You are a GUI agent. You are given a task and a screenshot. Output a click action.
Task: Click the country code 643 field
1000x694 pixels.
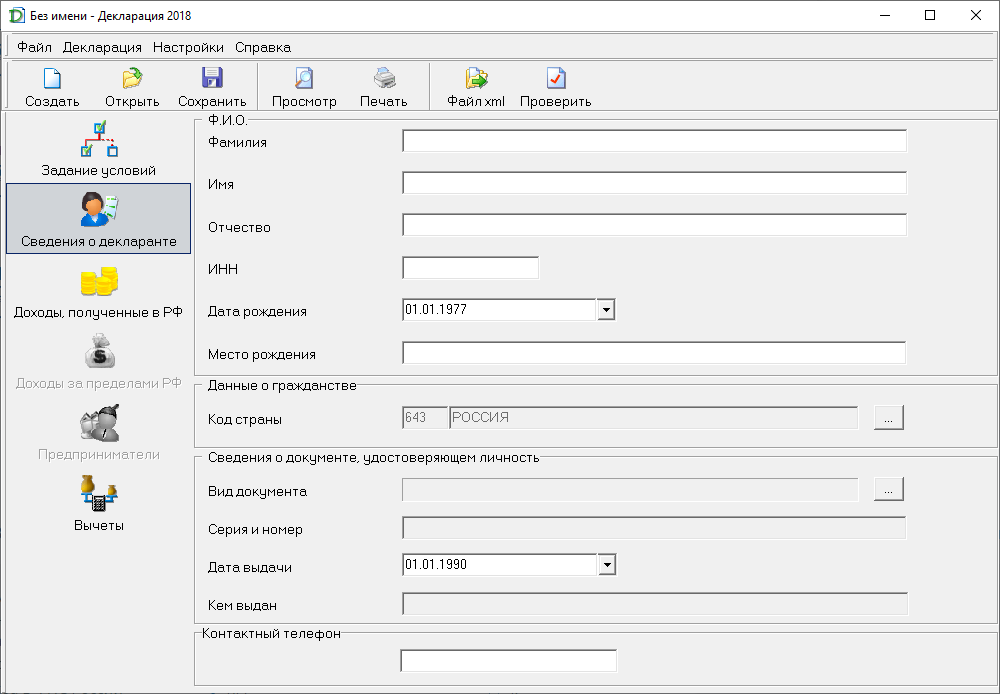point(425,418)
